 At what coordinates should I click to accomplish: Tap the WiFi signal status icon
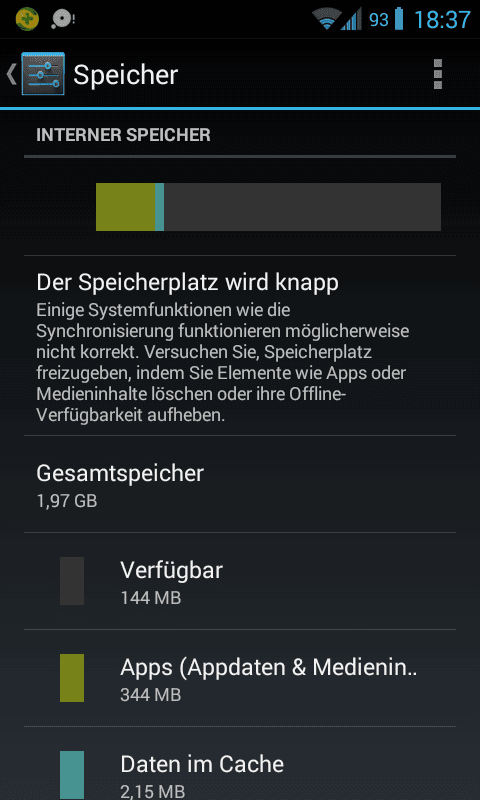pos(326,20)
